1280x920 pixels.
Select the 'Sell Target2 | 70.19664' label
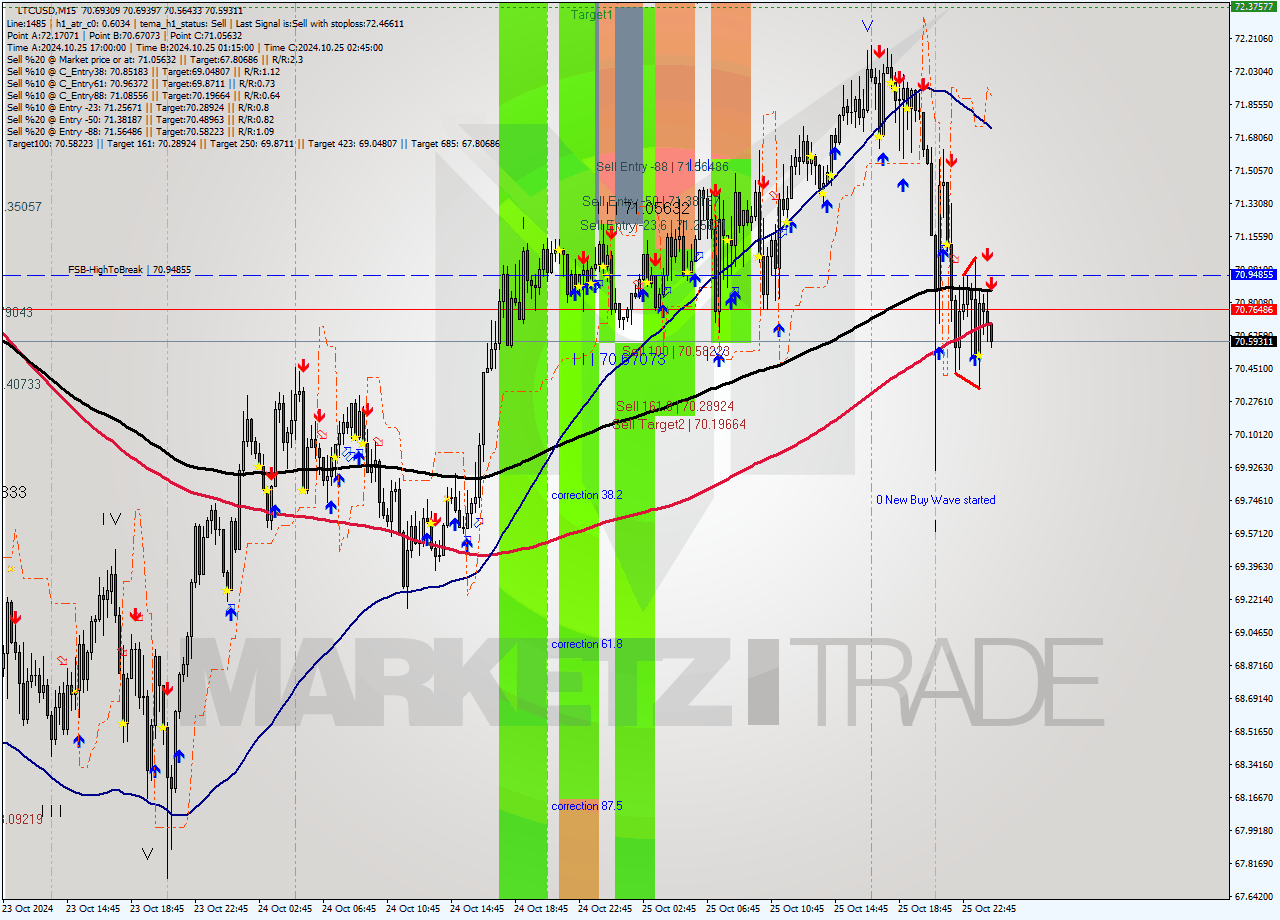[x=679, y=424]
